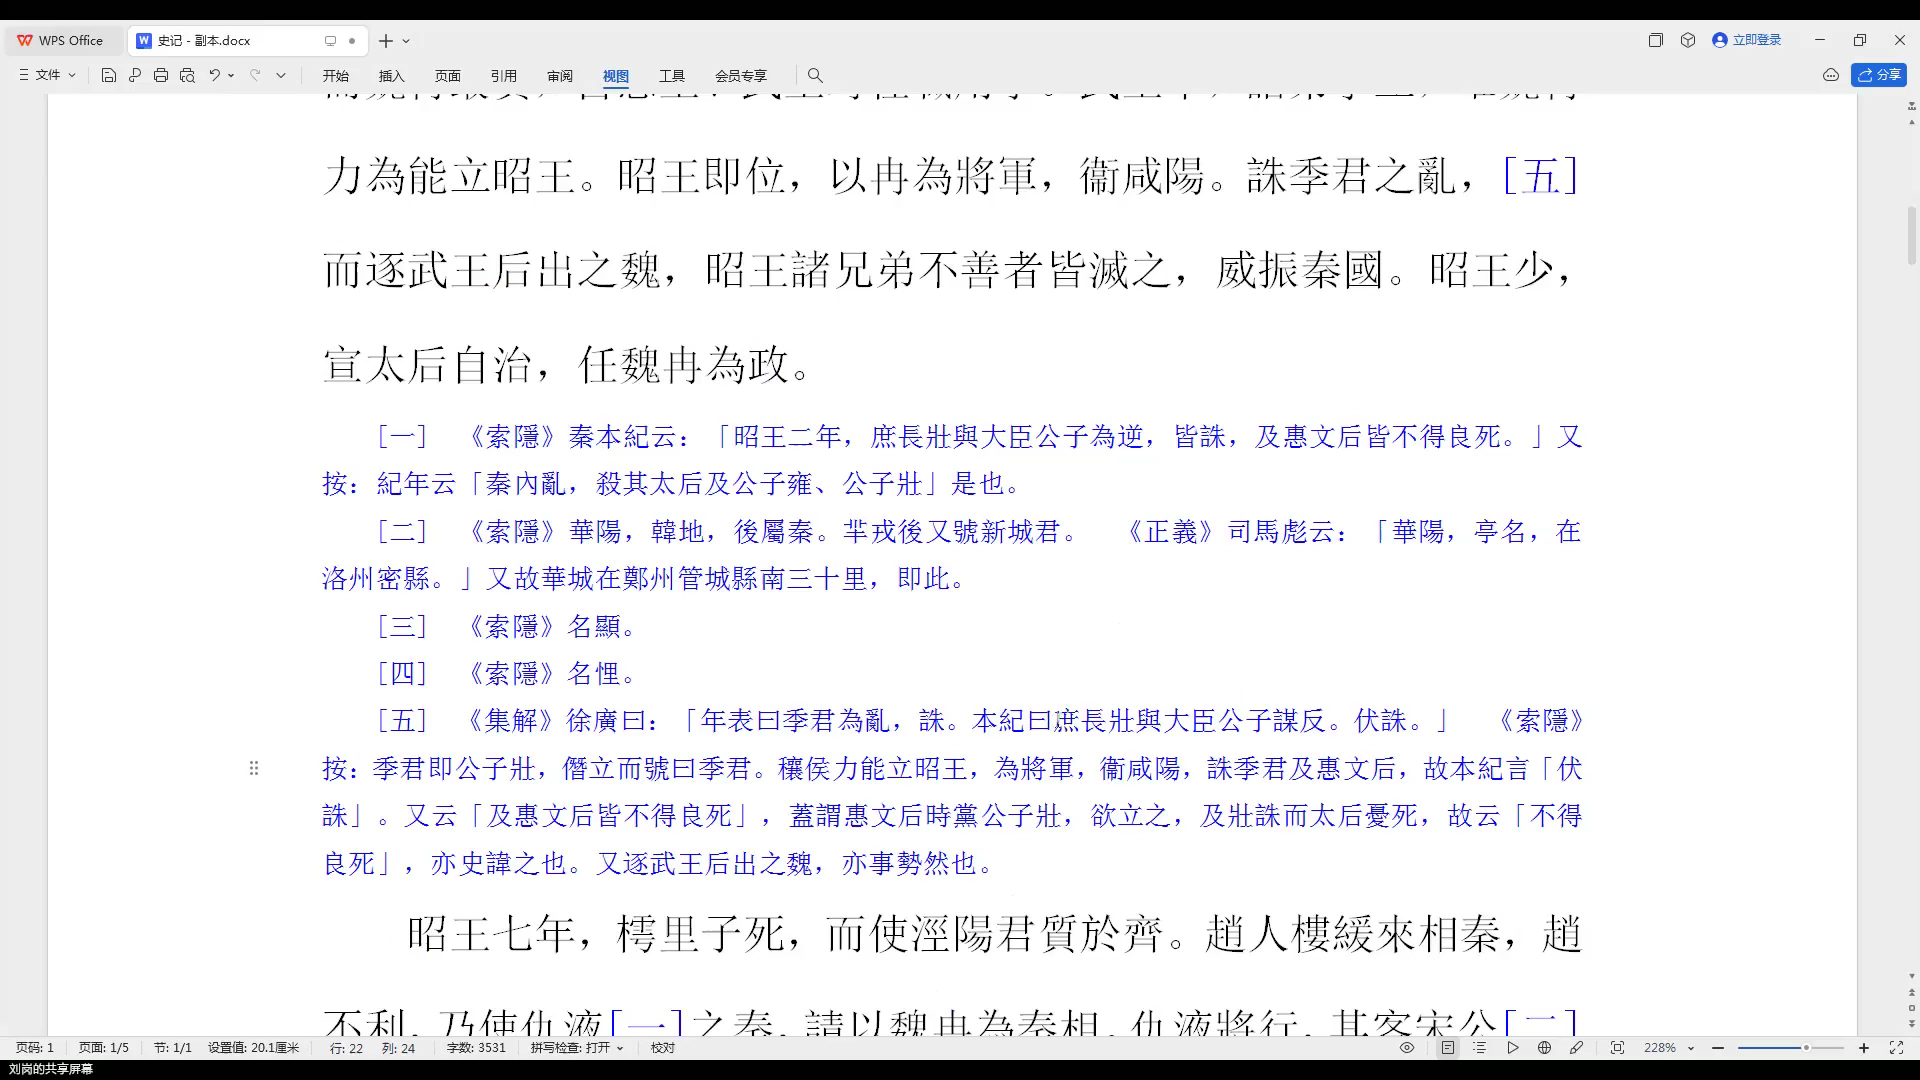Open the 228% zoom level dropdown

1669,1048
